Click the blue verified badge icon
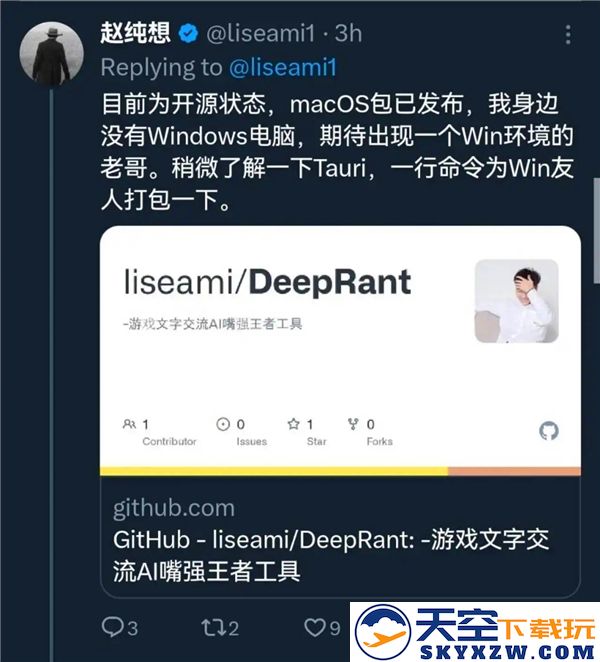600x662 pixels. (188, 33)
